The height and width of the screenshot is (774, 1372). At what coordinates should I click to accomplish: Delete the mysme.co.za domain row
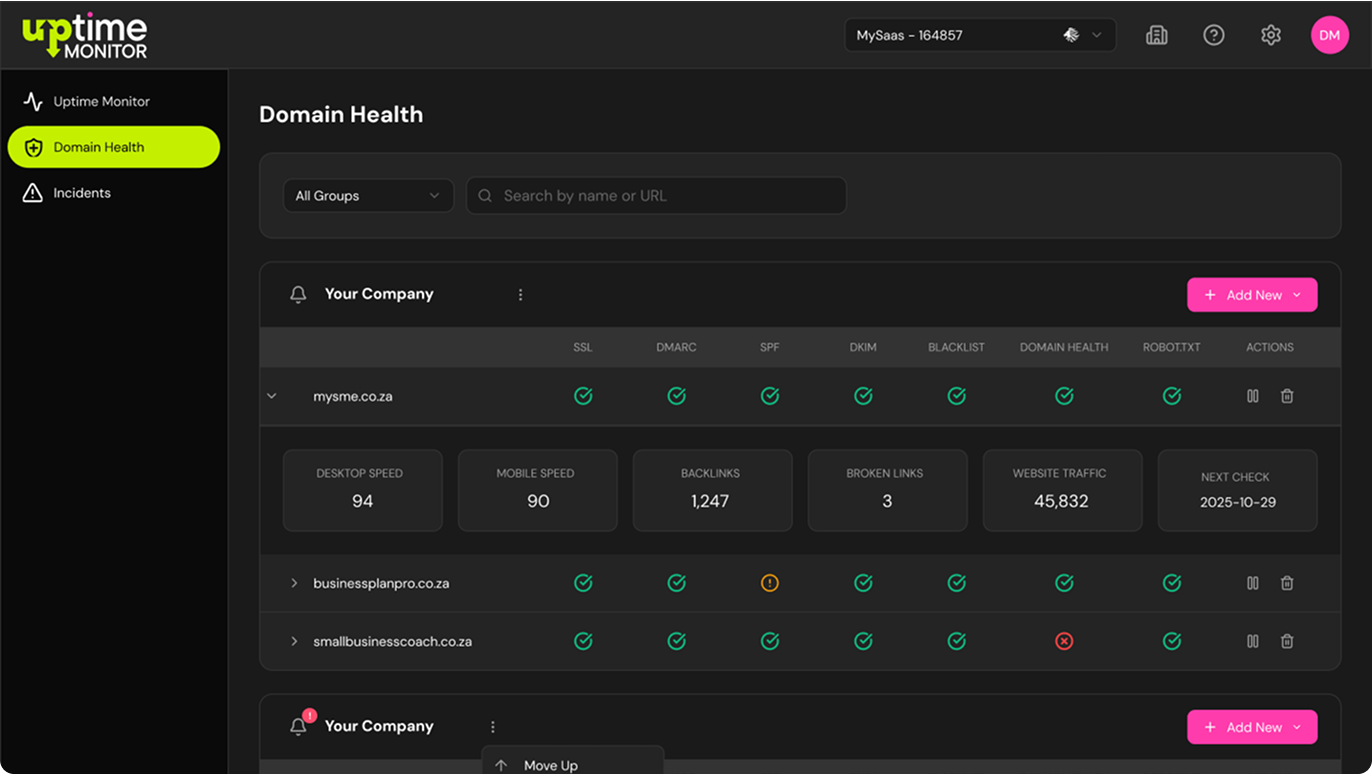[1287, 396]
